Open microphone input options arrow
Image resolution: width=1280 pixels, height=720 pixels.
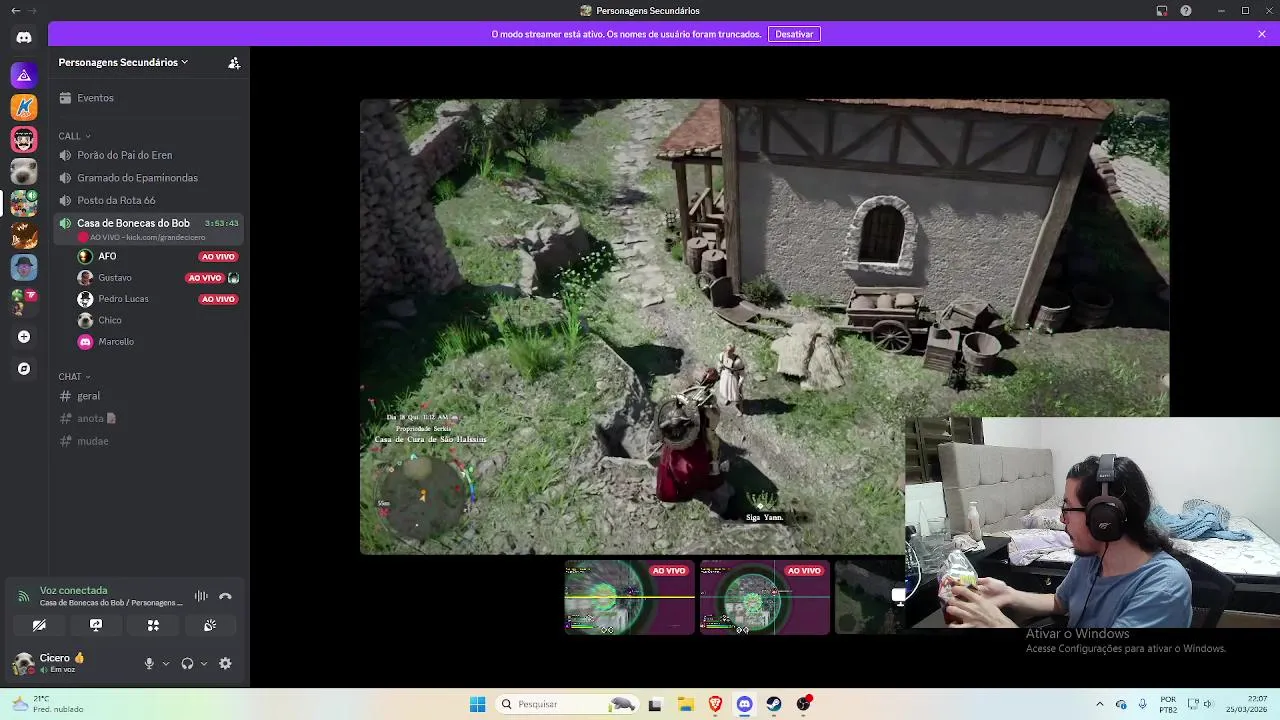[166, 663]
